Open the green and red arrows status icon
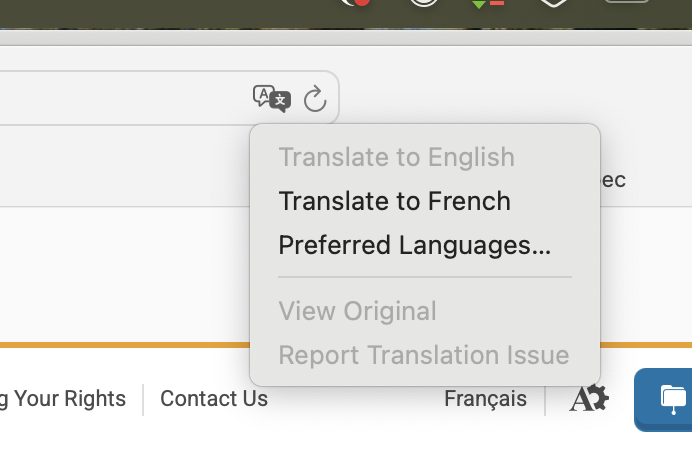The height and width of the screenshot is (456, 692). [487, 4]
